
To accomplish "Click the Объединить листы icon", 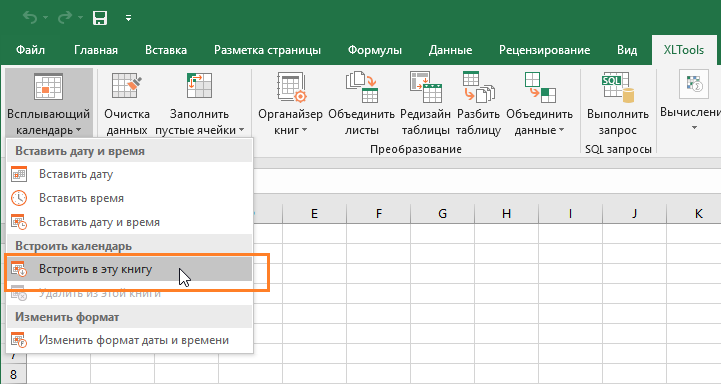I will pyautogui.click(x=361, y=86).
